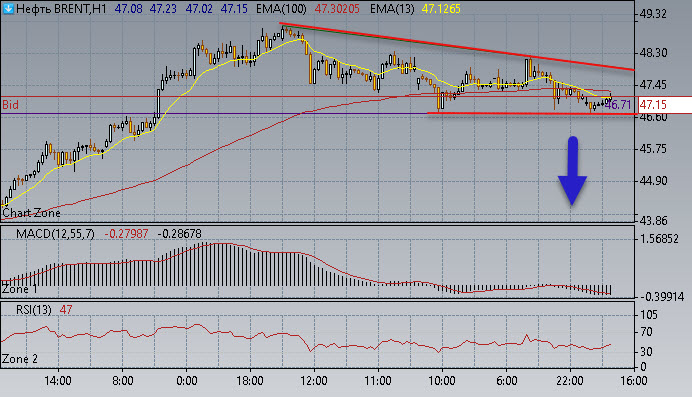Click the yellow EMA(13) value 47.1265
Screen dimensions: 692x397
[x=441, y=9]
